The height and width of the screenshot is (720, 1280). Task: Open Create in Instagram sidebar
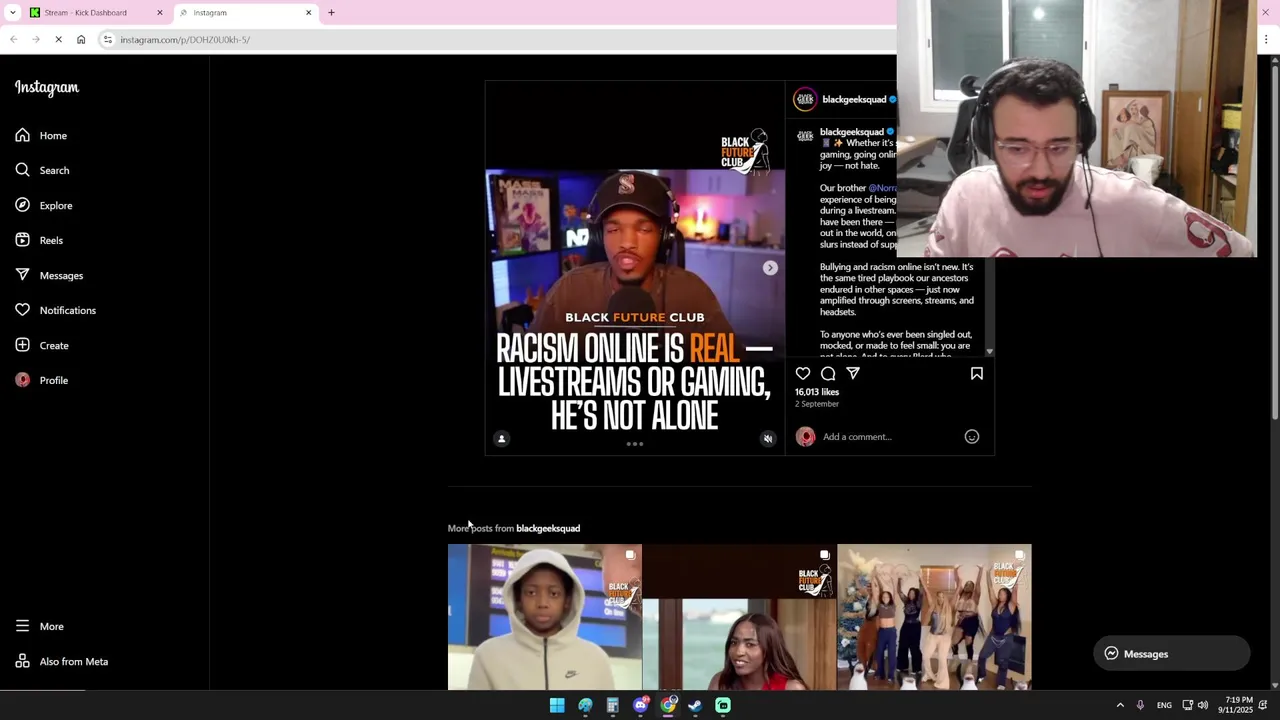pyautogui.click(x=42, y=346)
